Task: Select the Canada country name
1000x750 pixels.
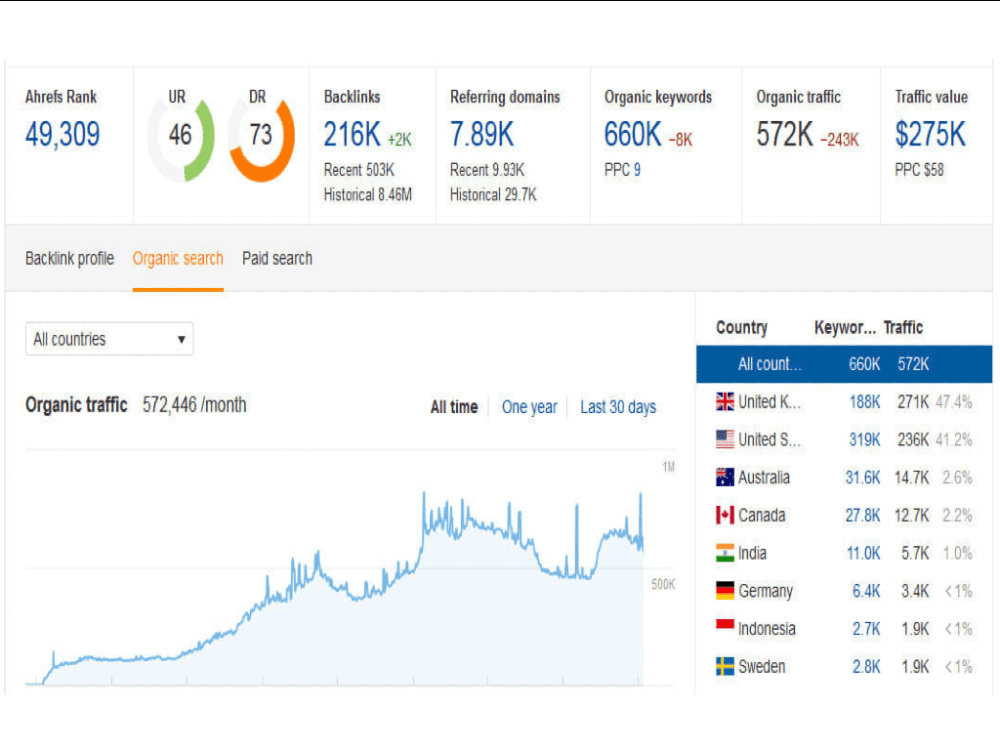Action: pos(762,515)
